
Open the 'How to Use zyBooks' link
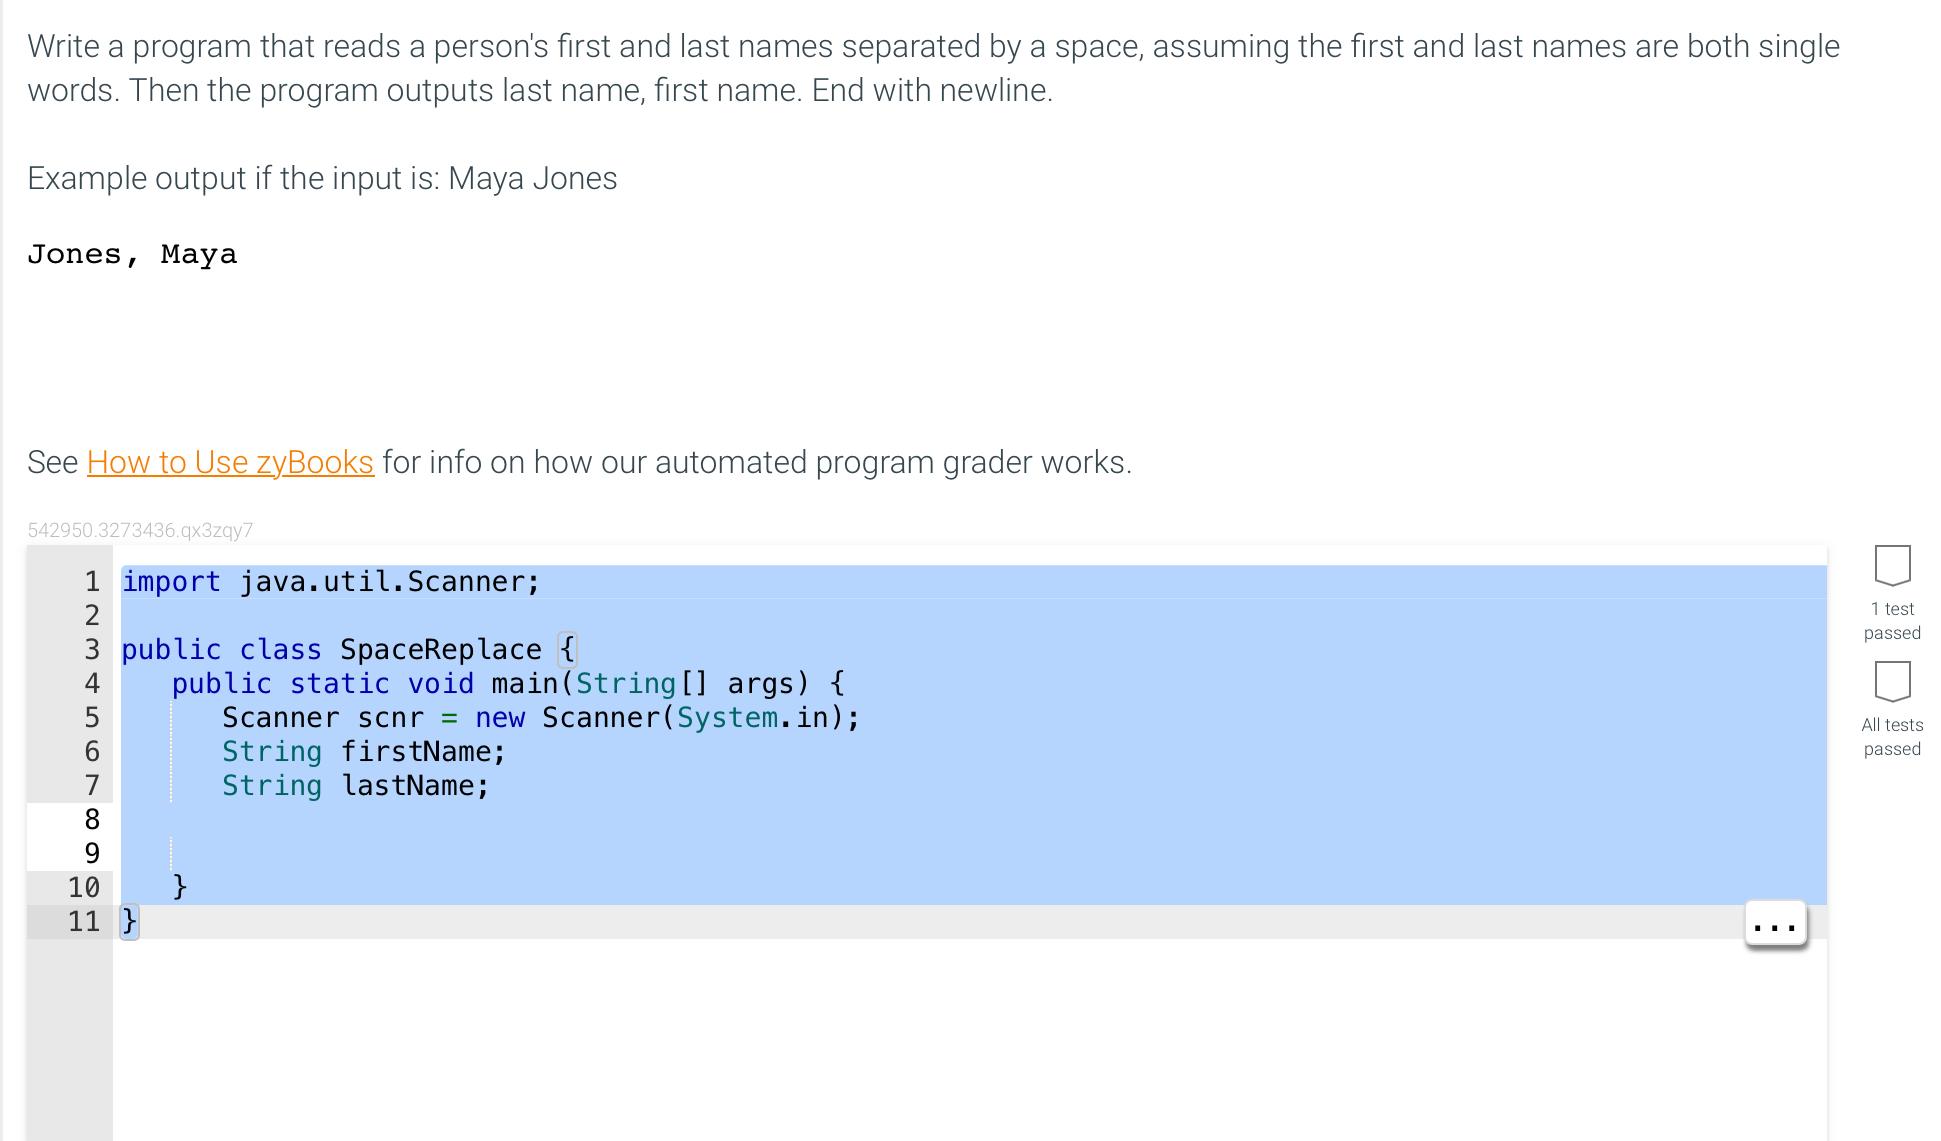[x=229, y=462]
